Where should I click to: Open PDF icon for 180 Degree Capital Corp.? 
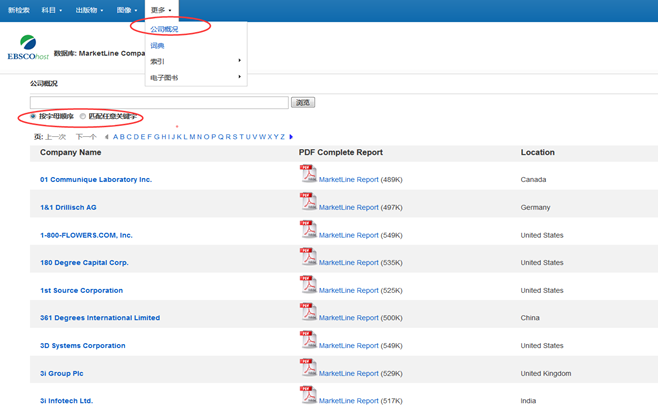tap(308, 256)
